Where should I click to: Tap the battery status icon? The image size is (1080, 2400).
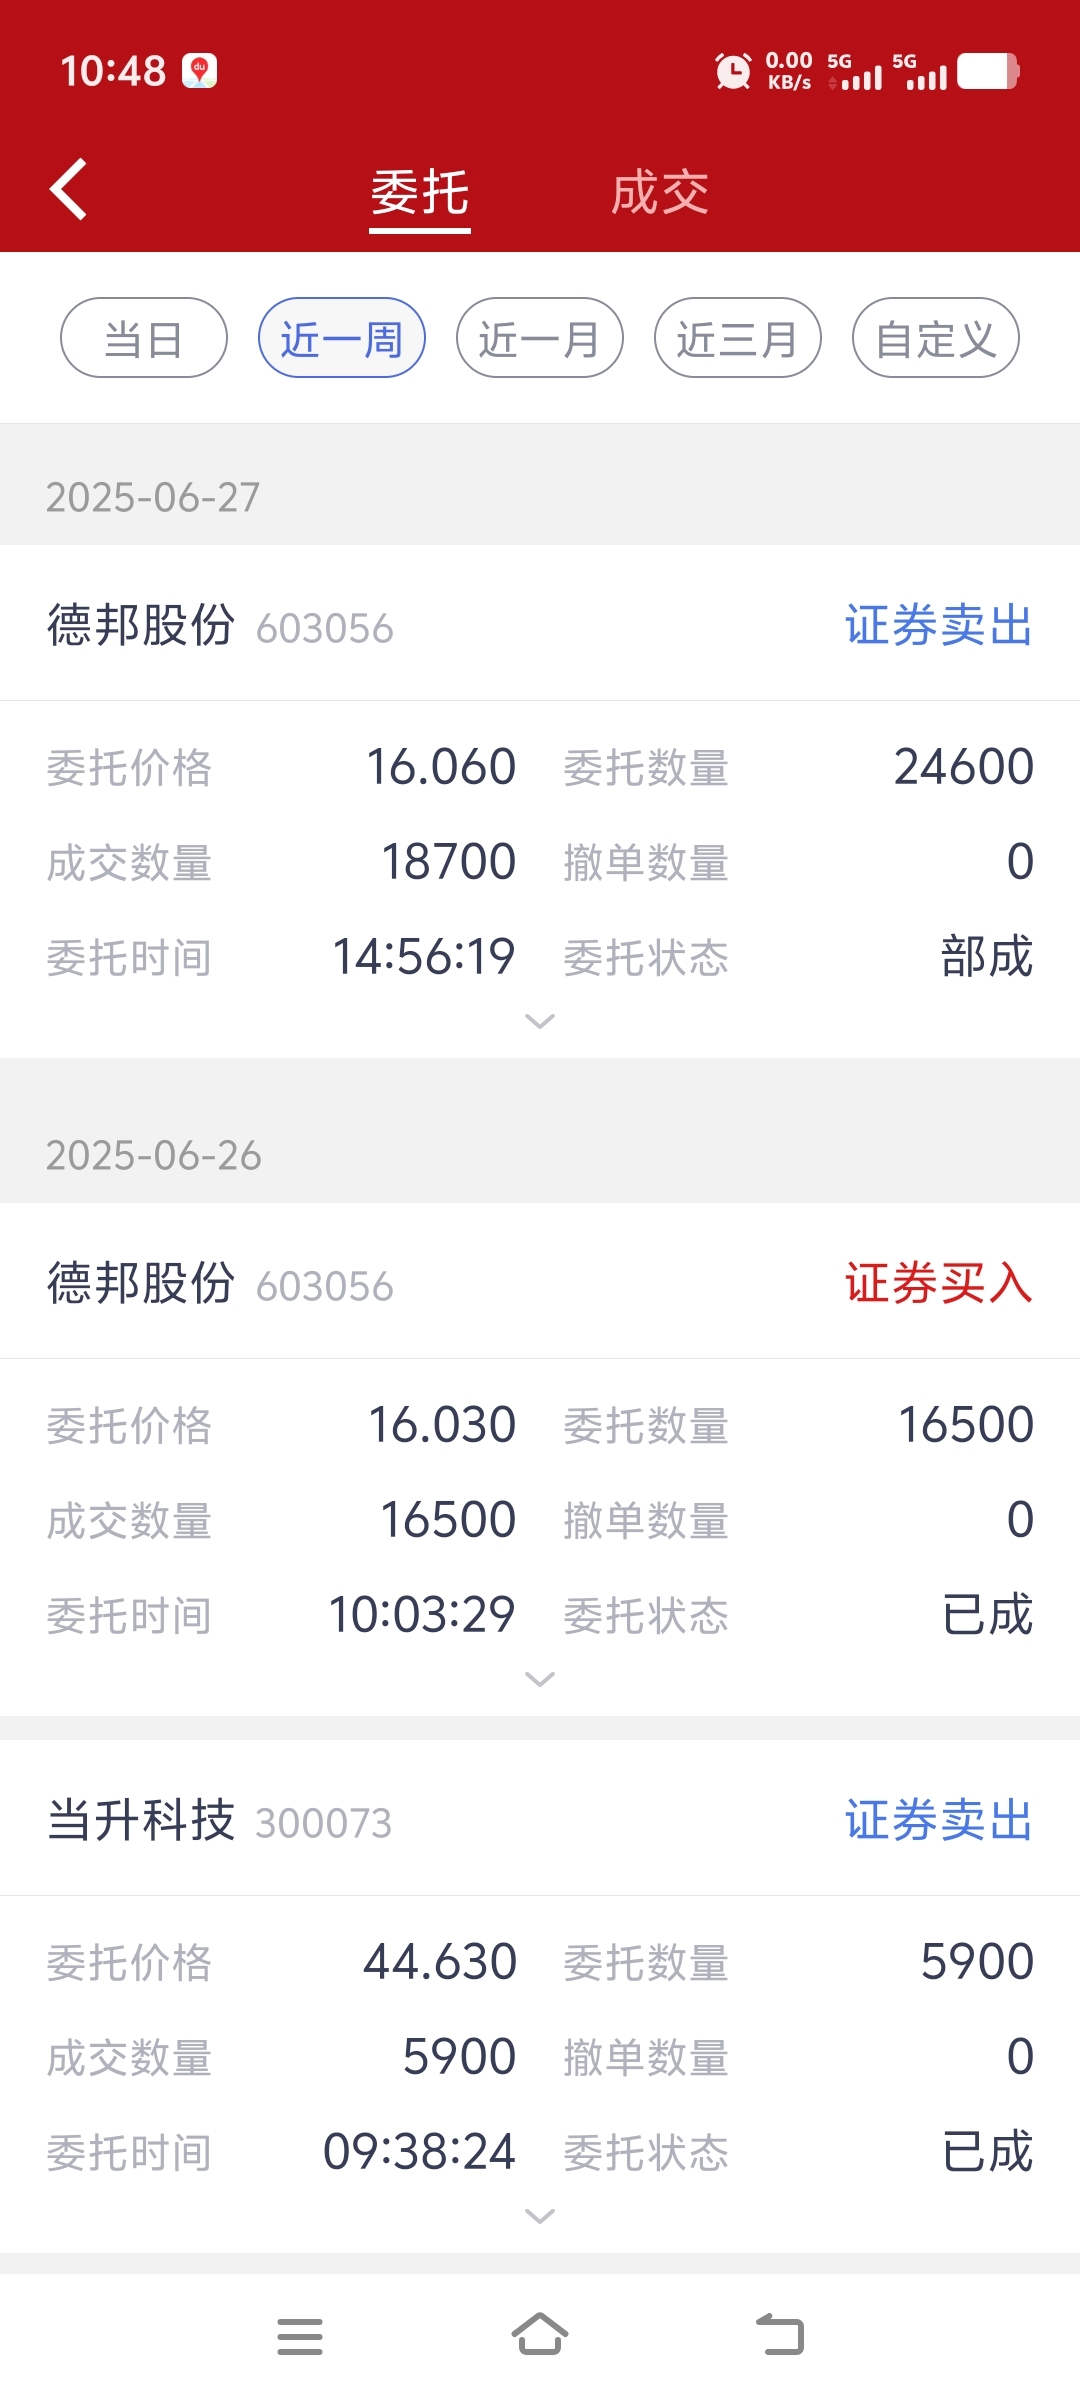pos(988,71)
